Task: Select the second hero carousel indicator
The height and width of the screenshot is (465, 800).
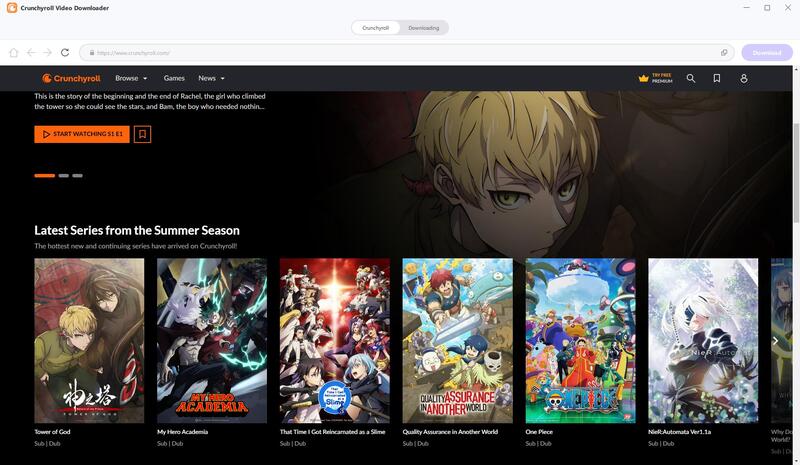Action: [63, 176]
